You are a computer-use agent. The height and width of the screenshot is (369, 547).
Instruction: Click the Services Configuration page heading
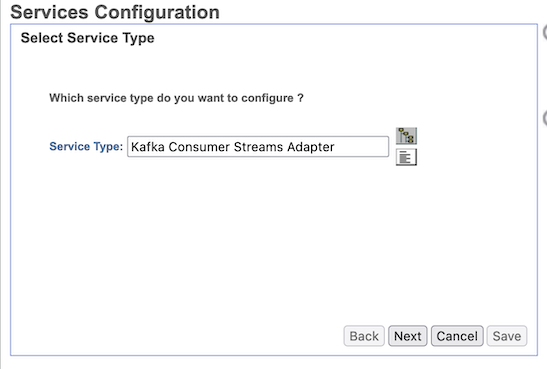(x=115, y=12)
